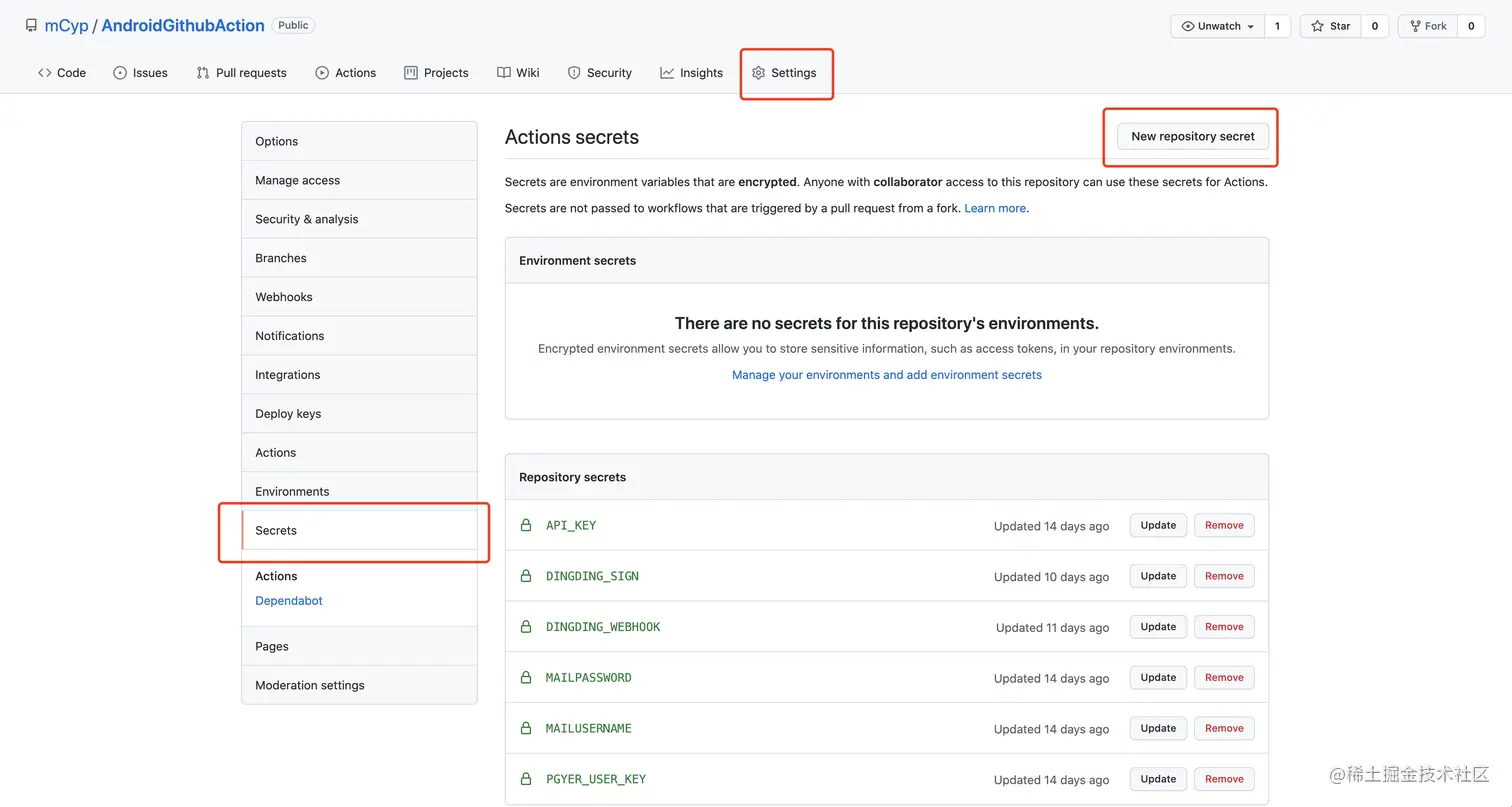Viewport: 1512px width, 807px height.
Task: Update the API_KEY secret
Action: tap(1158, 525)
